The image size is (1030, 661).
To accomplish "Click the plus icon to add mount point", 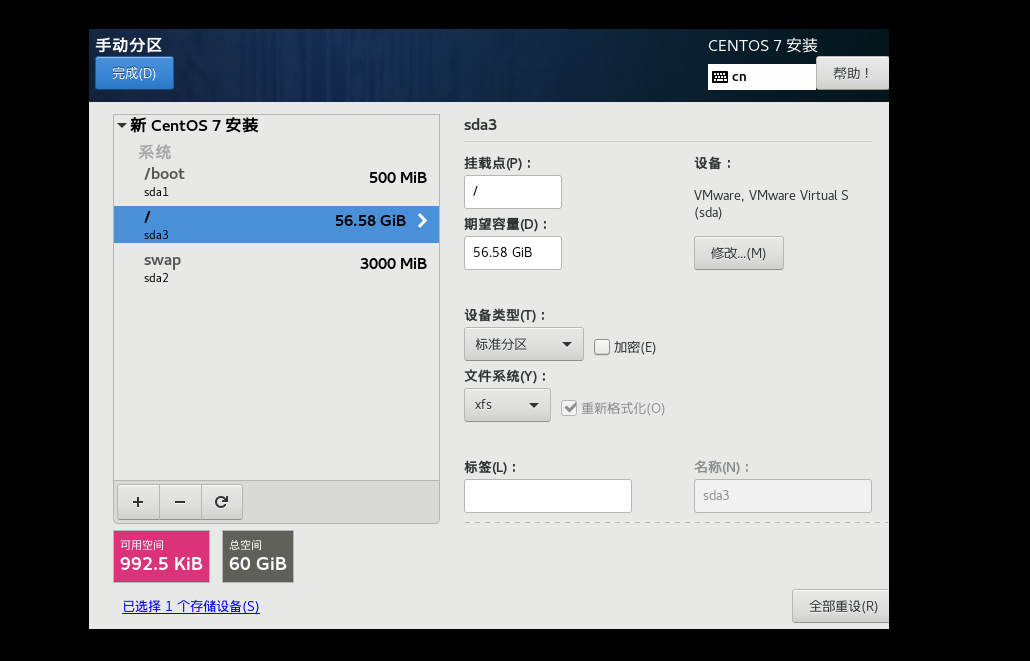I will (x=138, y=502).
